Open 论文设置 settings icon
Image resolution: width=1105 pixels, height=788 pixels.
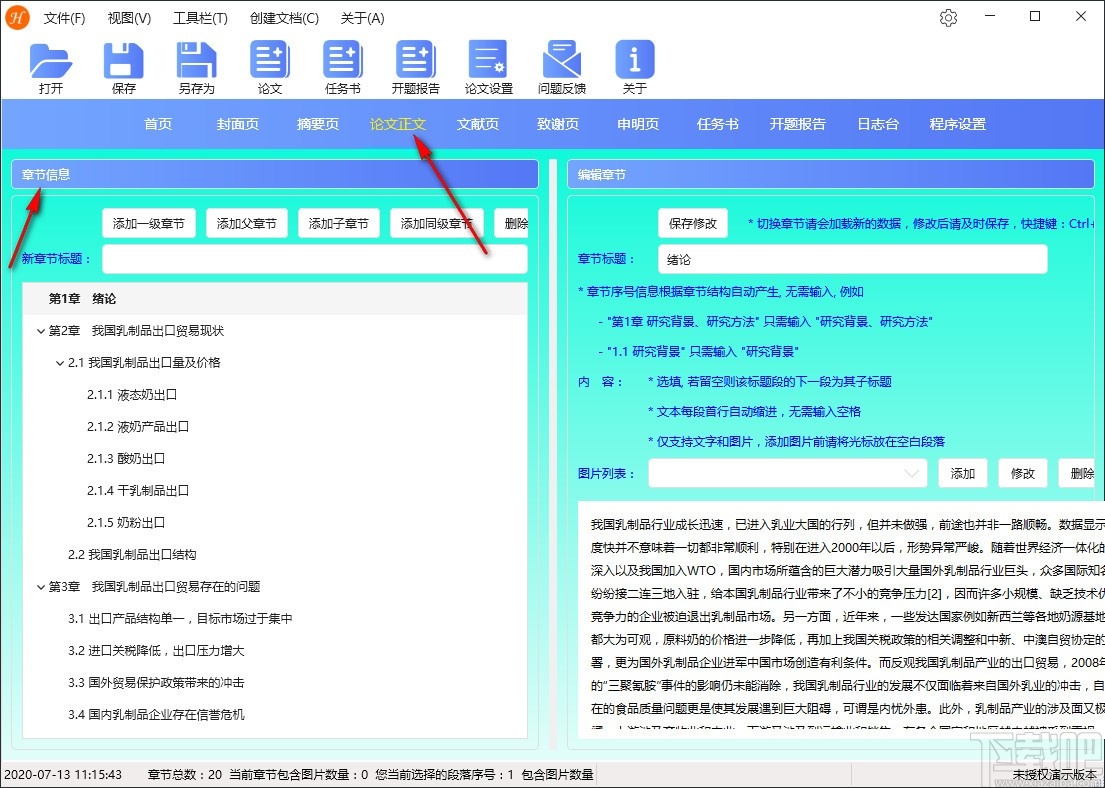487,63
